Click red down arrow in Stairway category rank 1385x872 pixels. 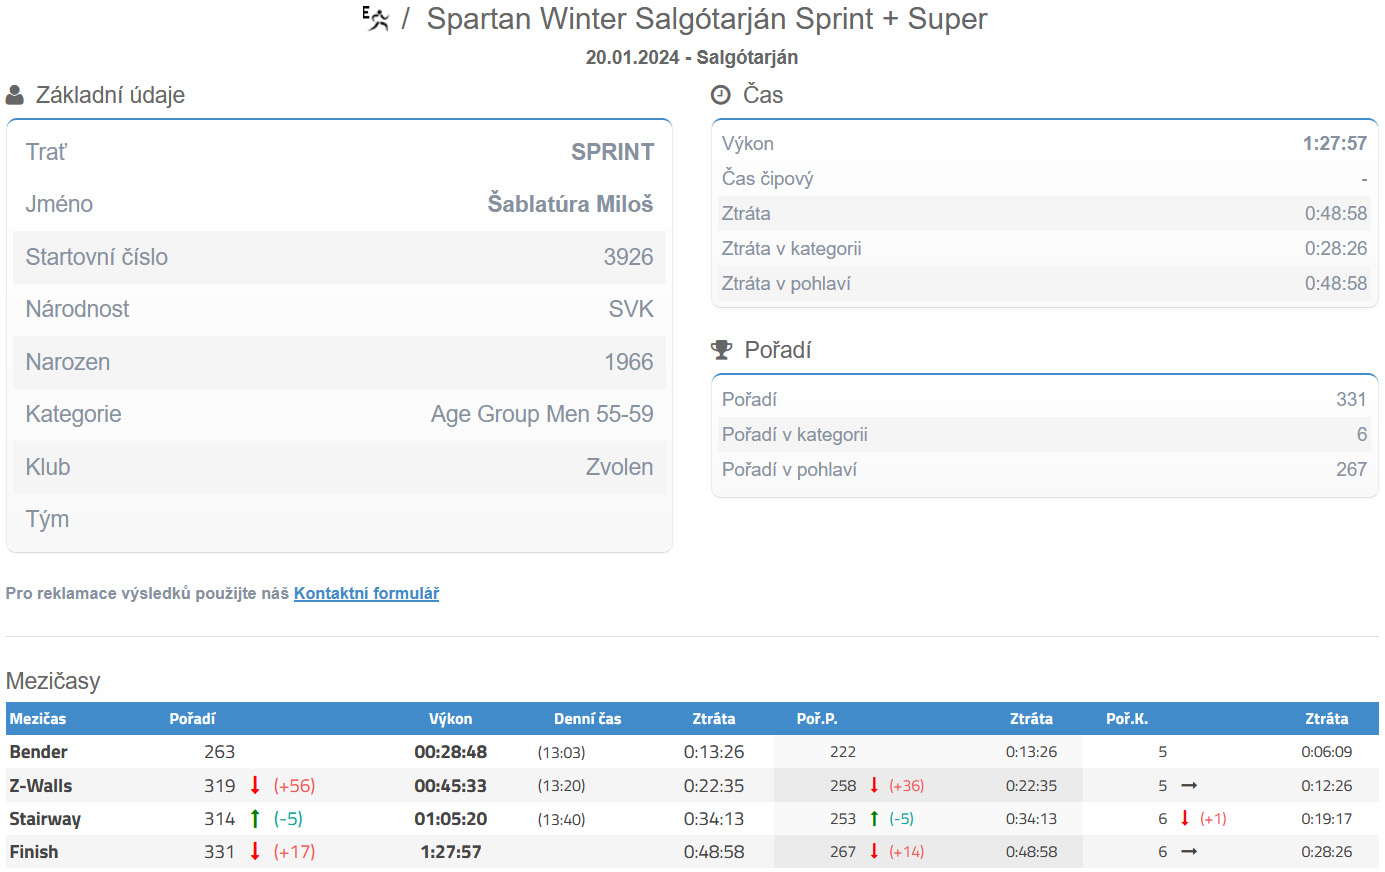pos(1185,818)
